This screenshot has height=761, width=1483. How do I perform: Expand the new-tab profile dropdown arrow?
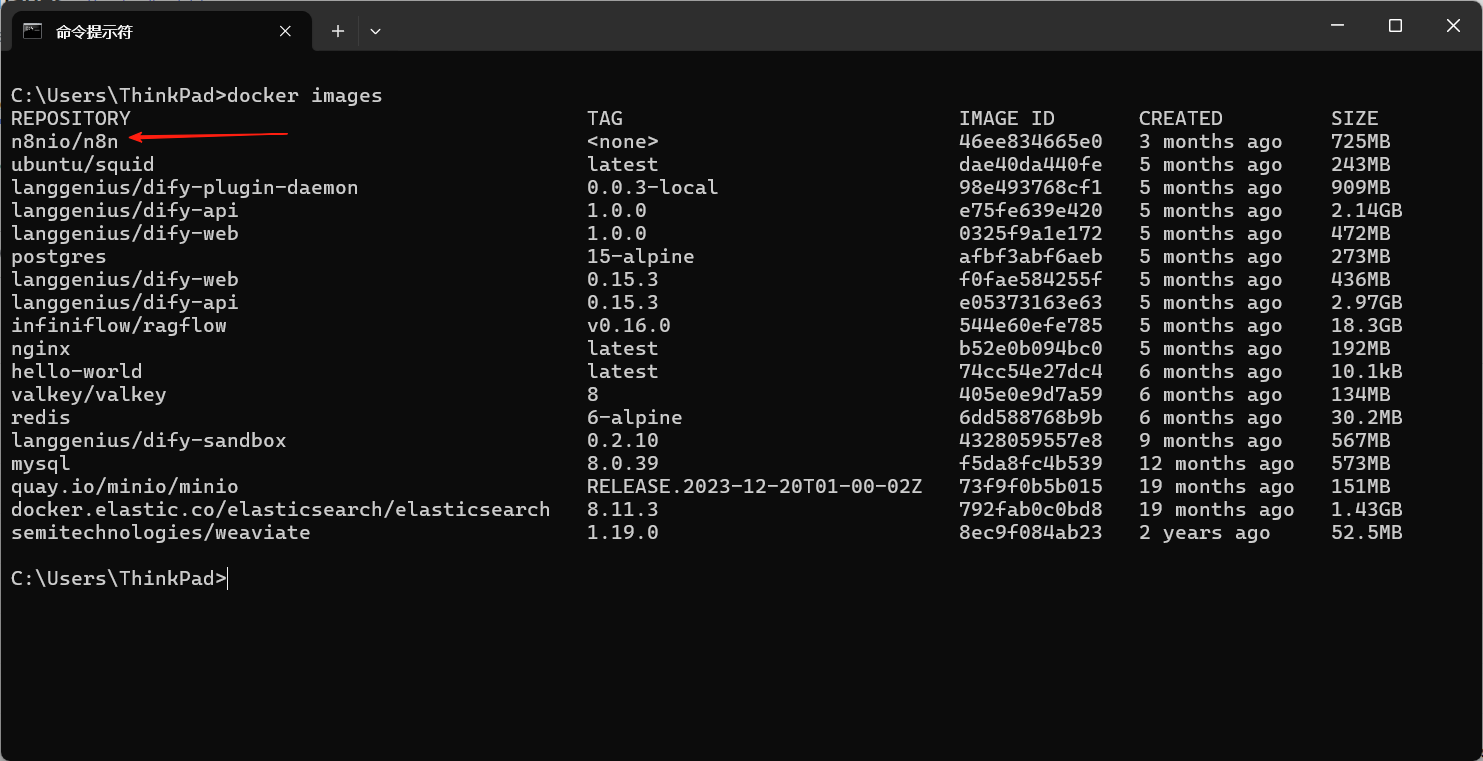[x=375, y=31]
